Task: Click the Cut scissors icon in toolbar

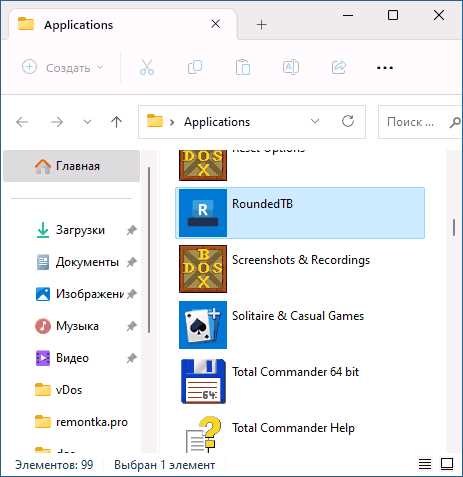Action: click(x=146, y=67)
